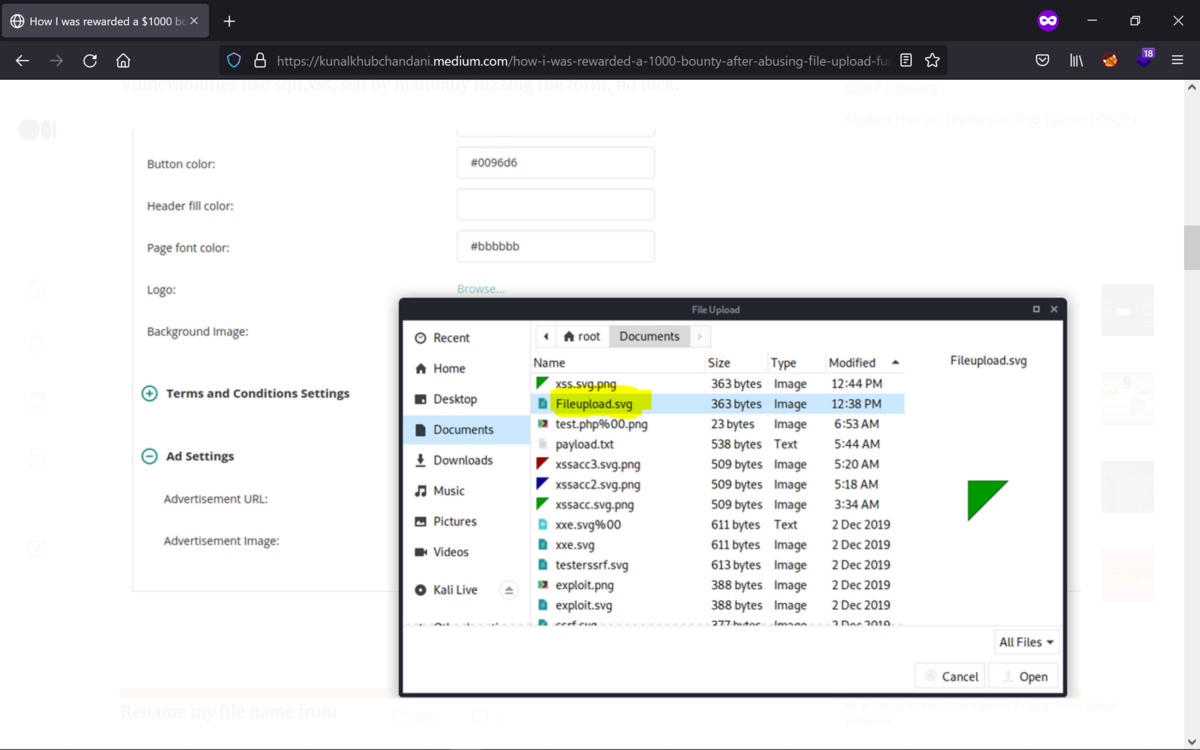Viewport: 1200px width, 750px height.
Task: Toggle sort order arrow on Modified column
Action: click(x=895, y=363)
